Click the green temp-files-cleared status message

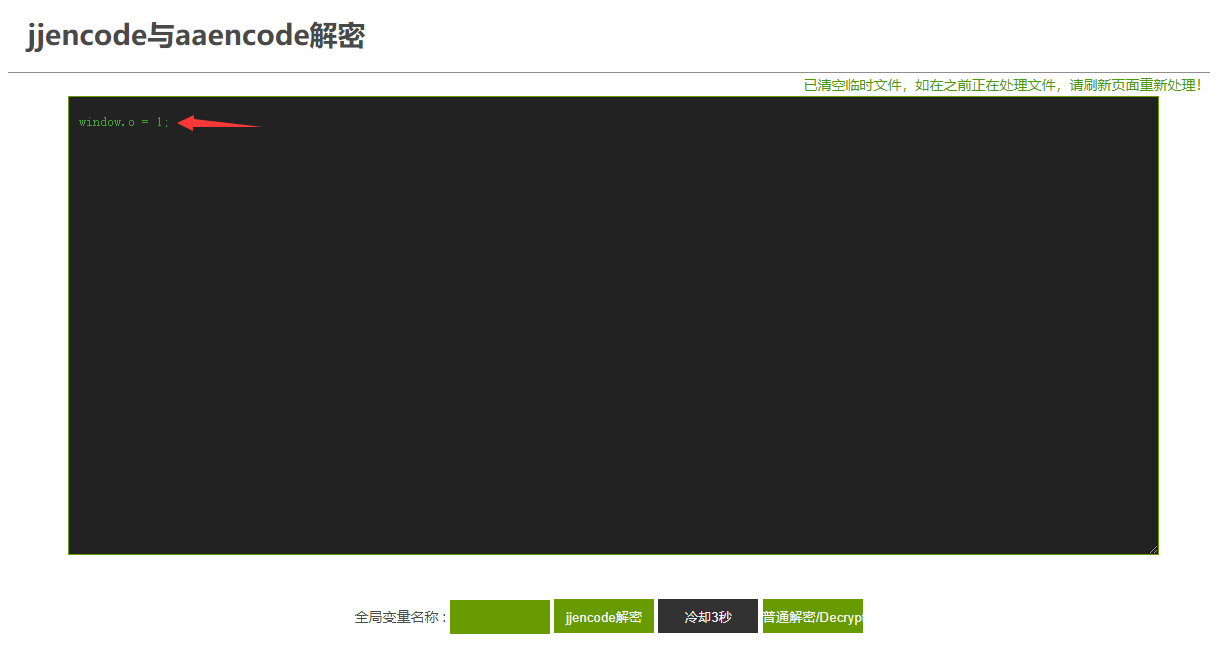(1002, 86)
